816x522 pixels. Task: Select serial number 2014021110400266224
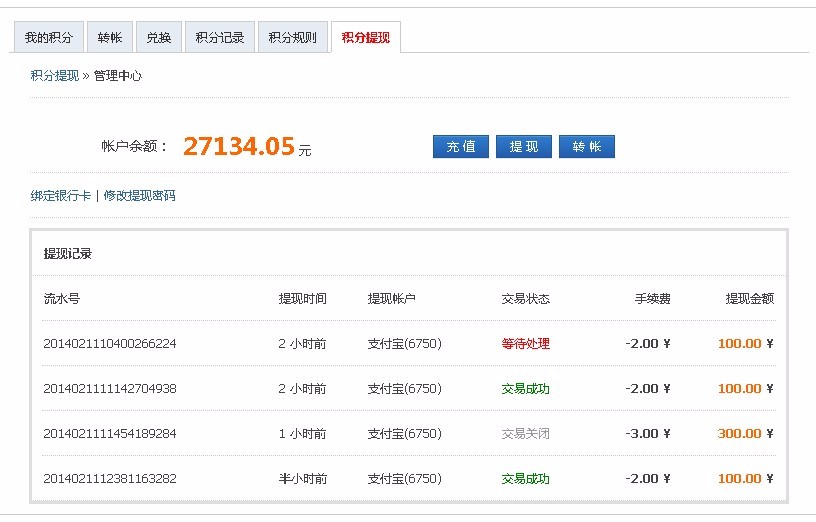click(x=110, y=344)
